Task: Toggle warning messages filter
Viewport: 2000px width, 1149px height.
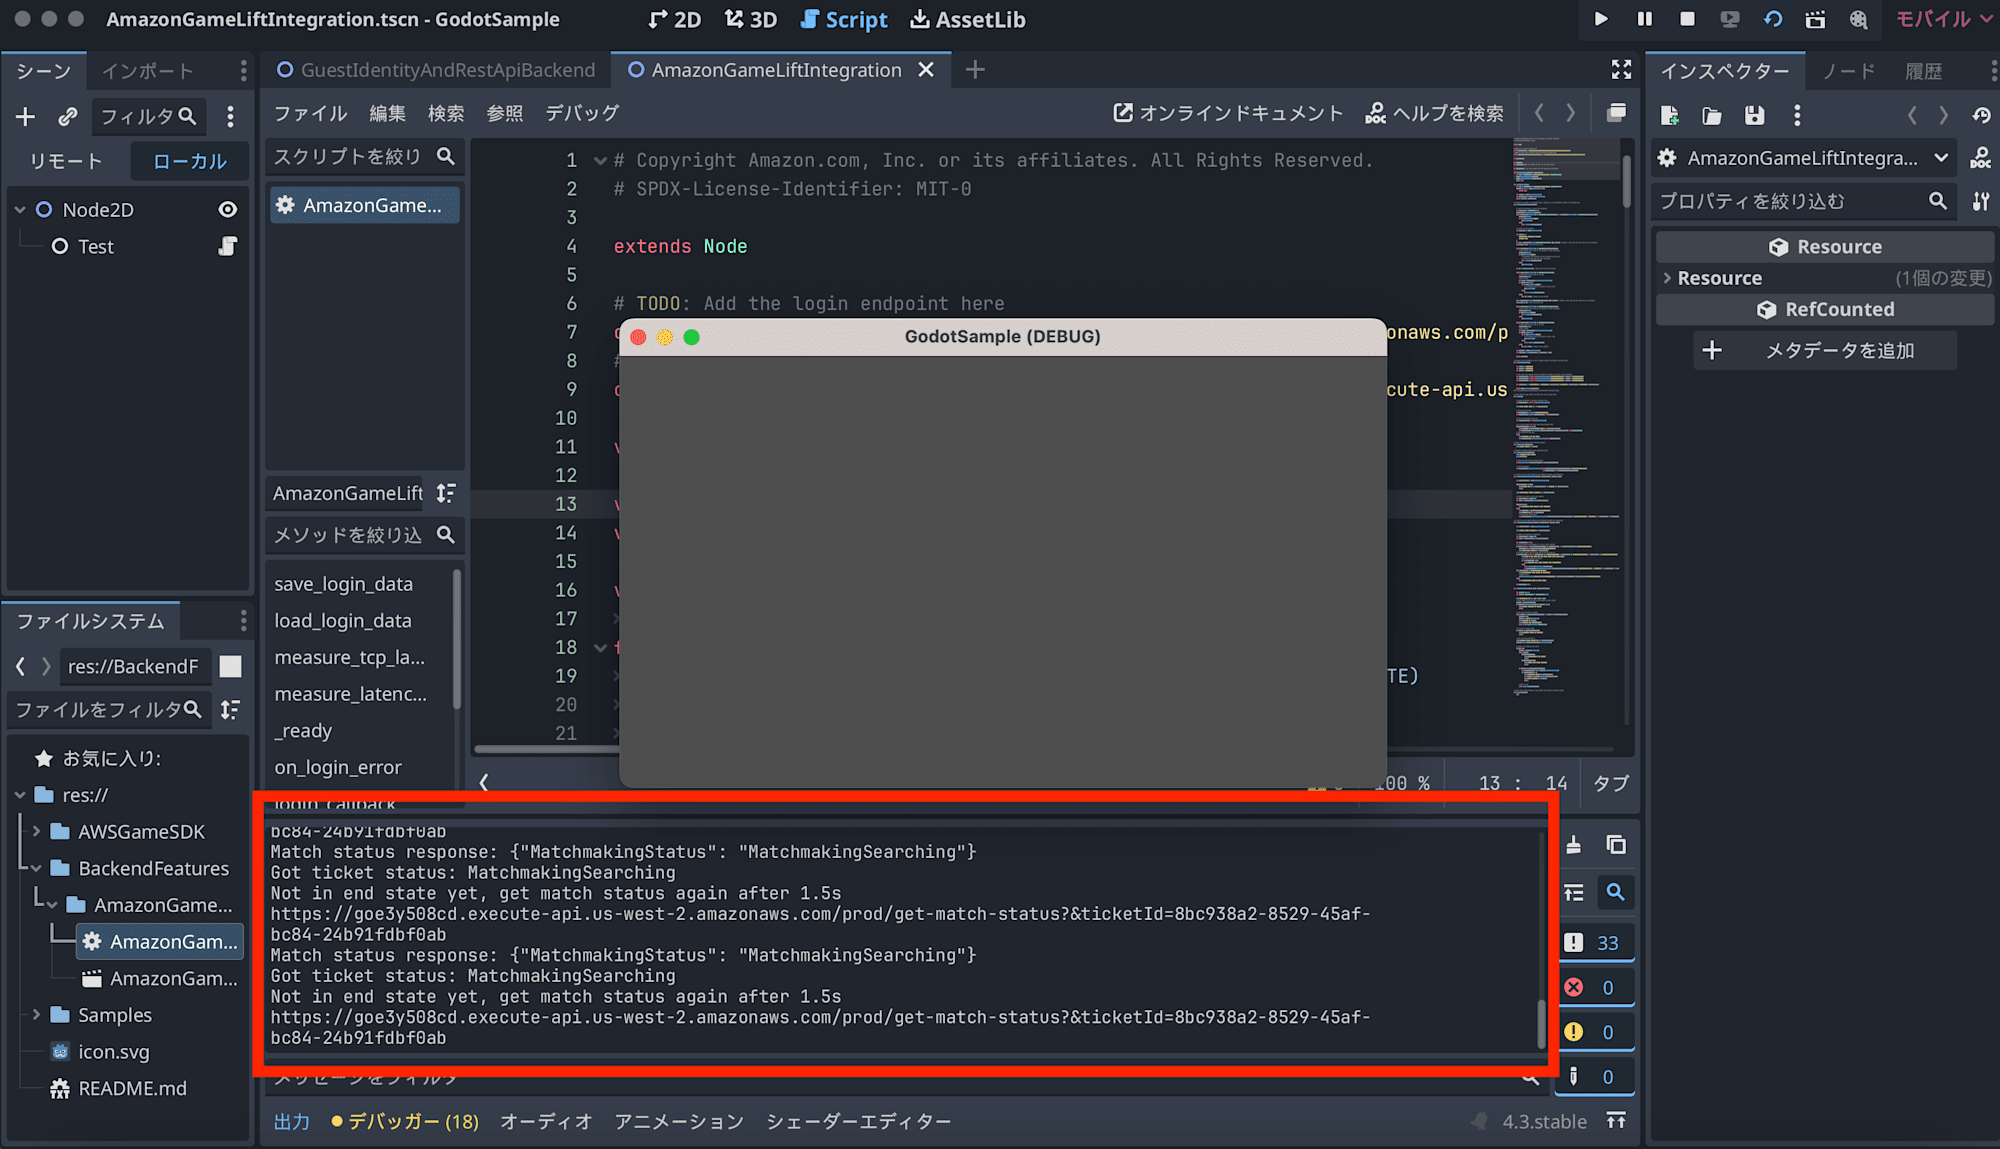Action: click(1596, 1032)
